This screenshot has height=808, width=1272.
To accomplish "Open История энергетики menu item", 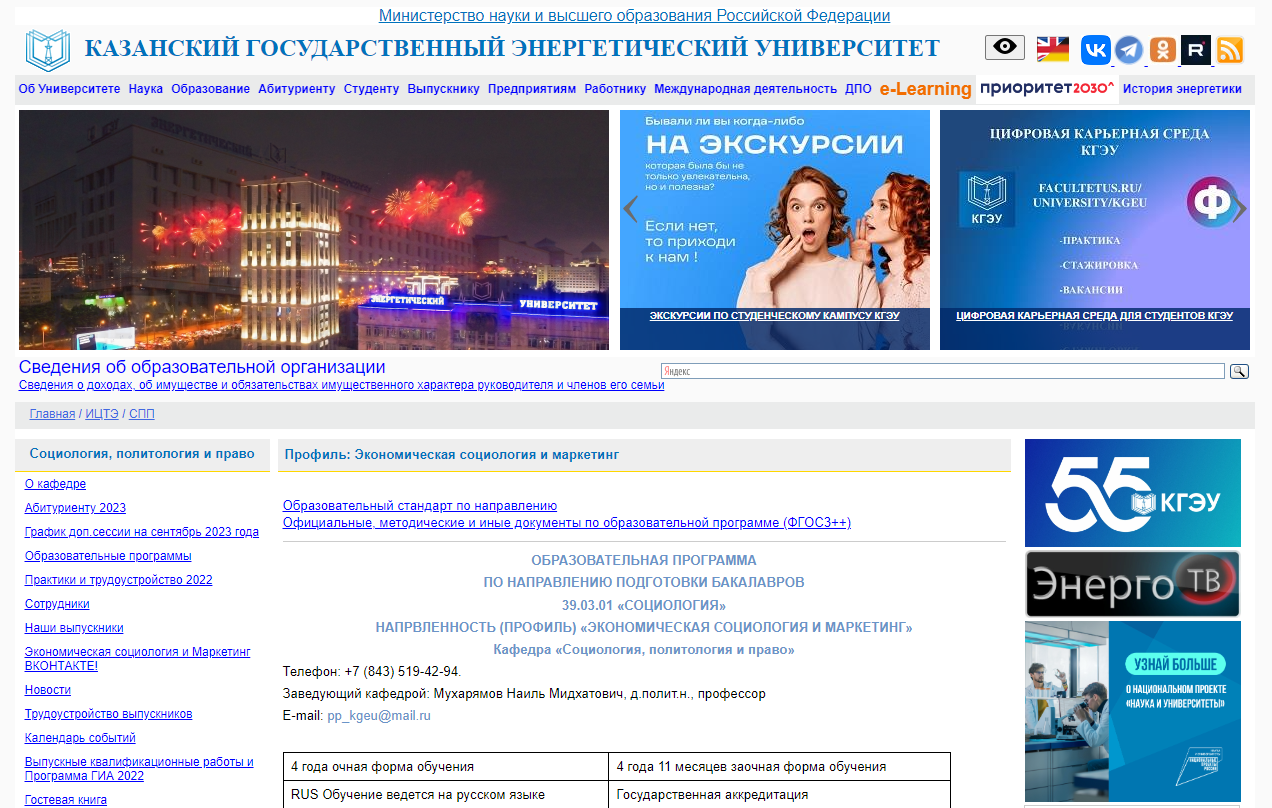I will click(1182, 89).
